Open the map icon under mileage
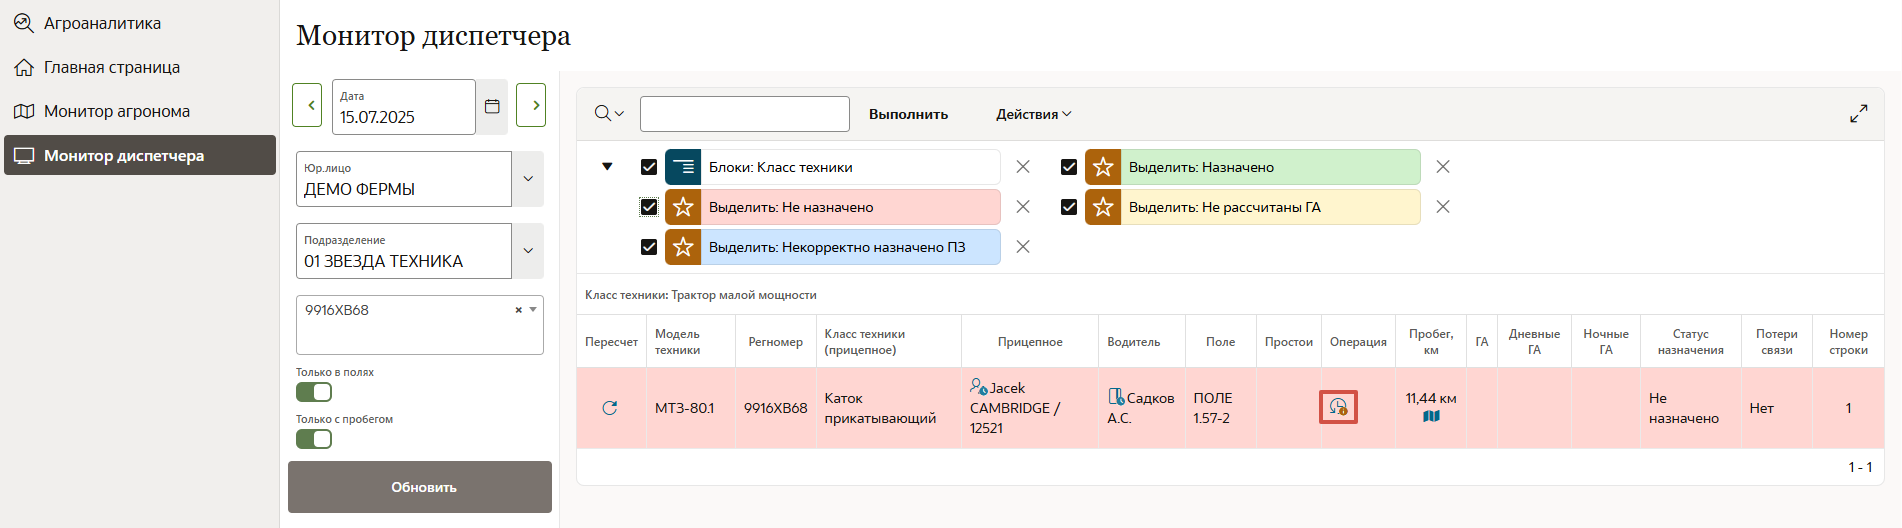Viewport: 1902px width, 528px height. pyautogui.click(x=1431, y=417)
